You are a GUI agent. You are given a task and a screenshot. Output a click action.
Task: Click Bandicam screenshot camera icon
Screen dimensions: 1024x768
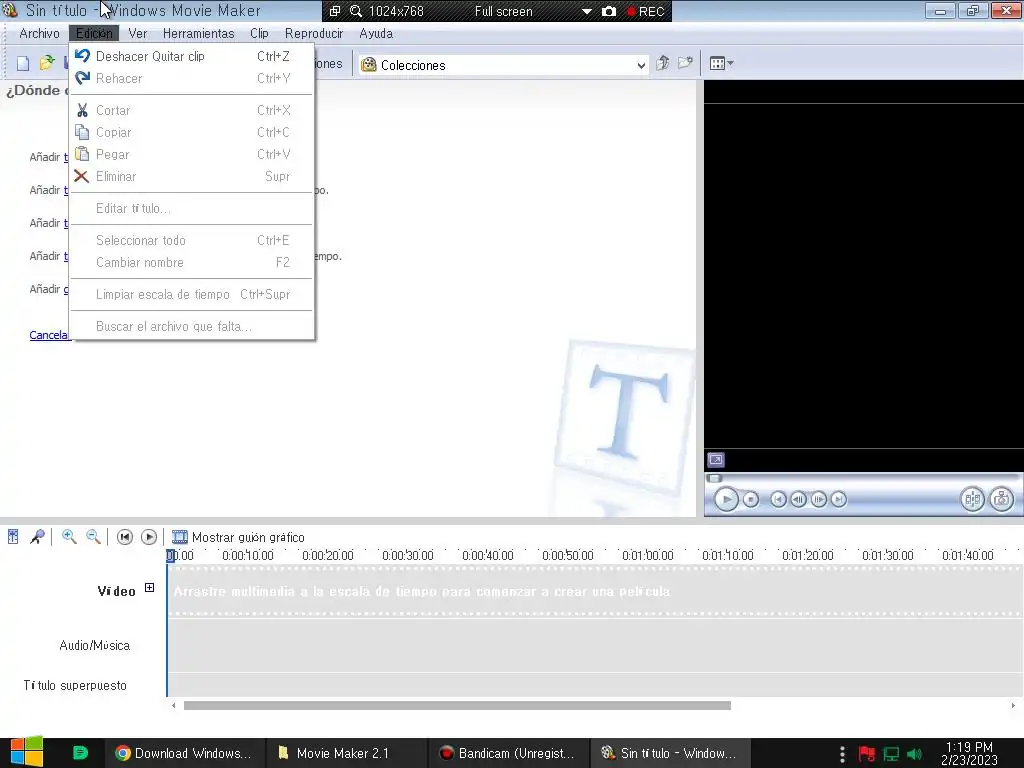tap(609, 11)
